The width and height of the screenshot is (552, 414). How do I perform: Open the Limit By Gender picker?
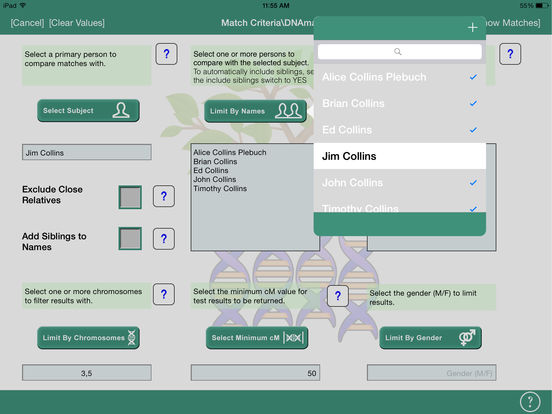[431, 338]
